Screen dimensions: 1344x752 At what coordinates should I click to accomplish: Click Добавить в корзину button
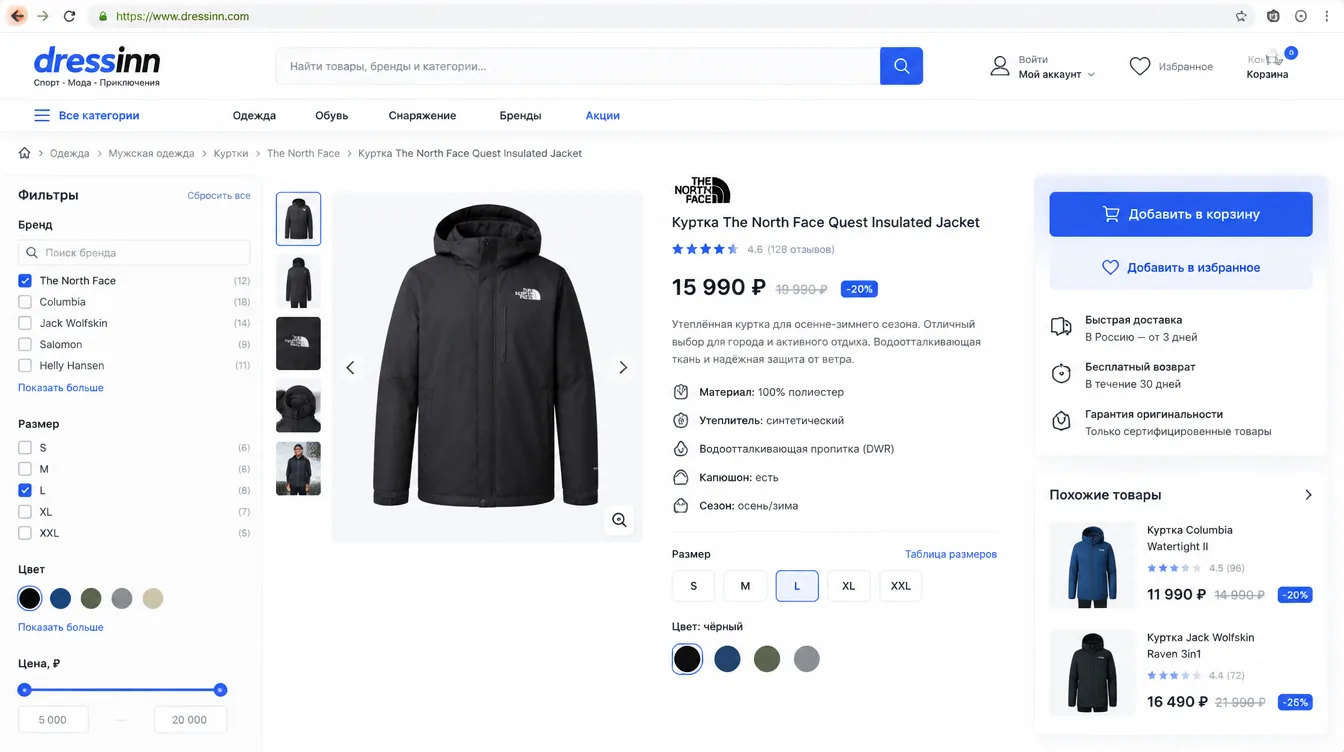(x=1180, y=214)
